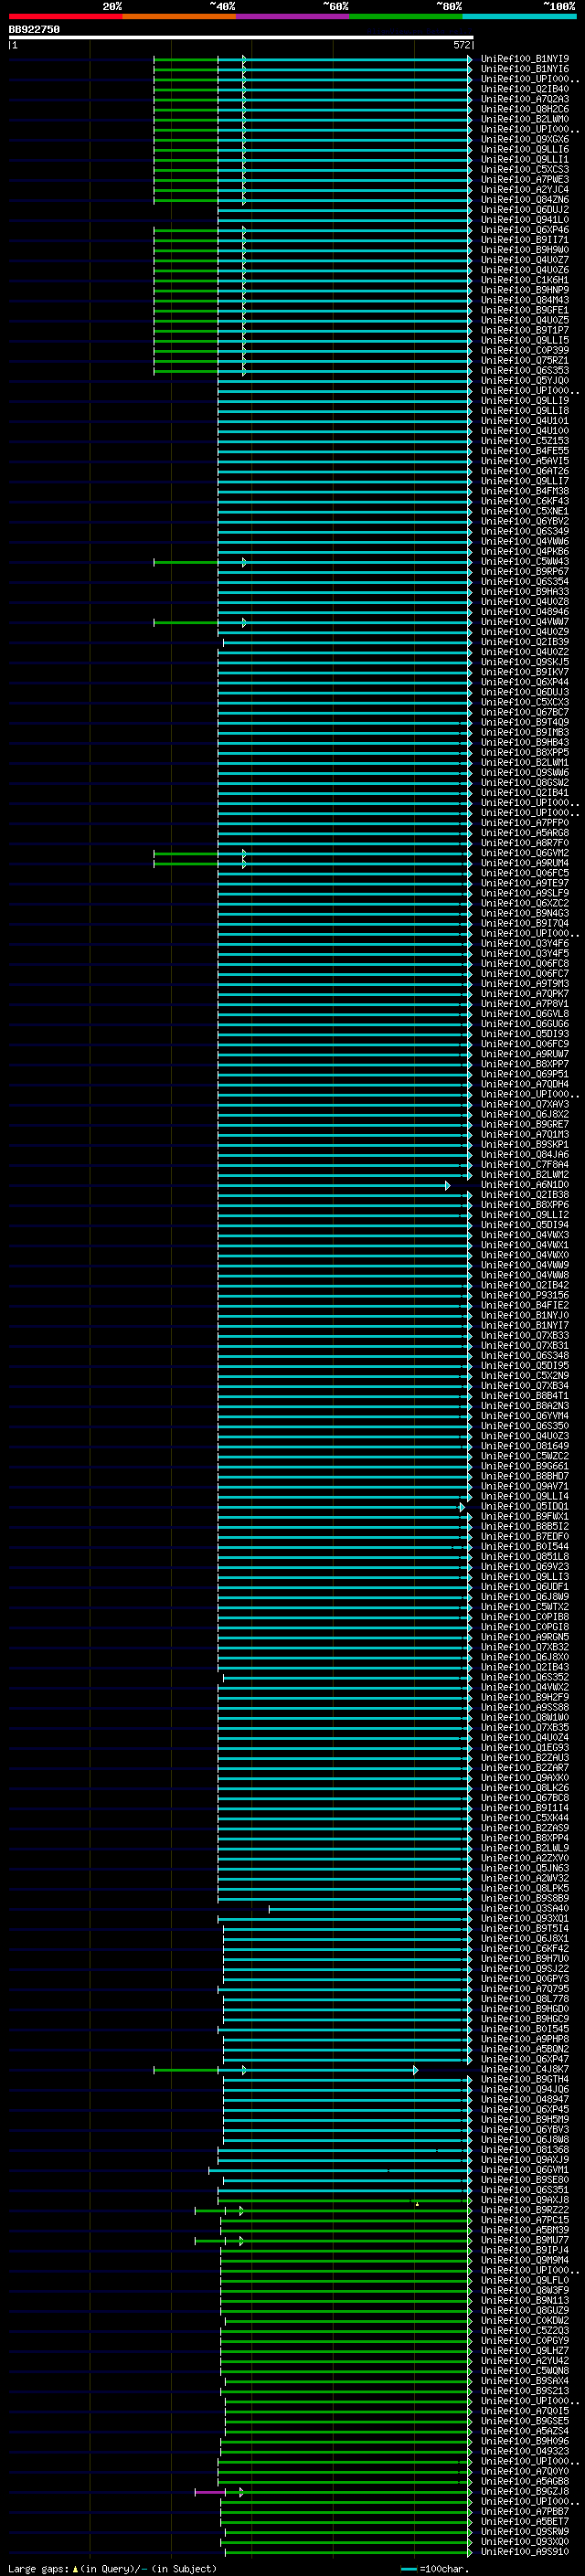The height and width of the screenshot is (2576, 585).
Task: Click hit label UniRef100_B2LWM0
Action: [x=525, y=119]
